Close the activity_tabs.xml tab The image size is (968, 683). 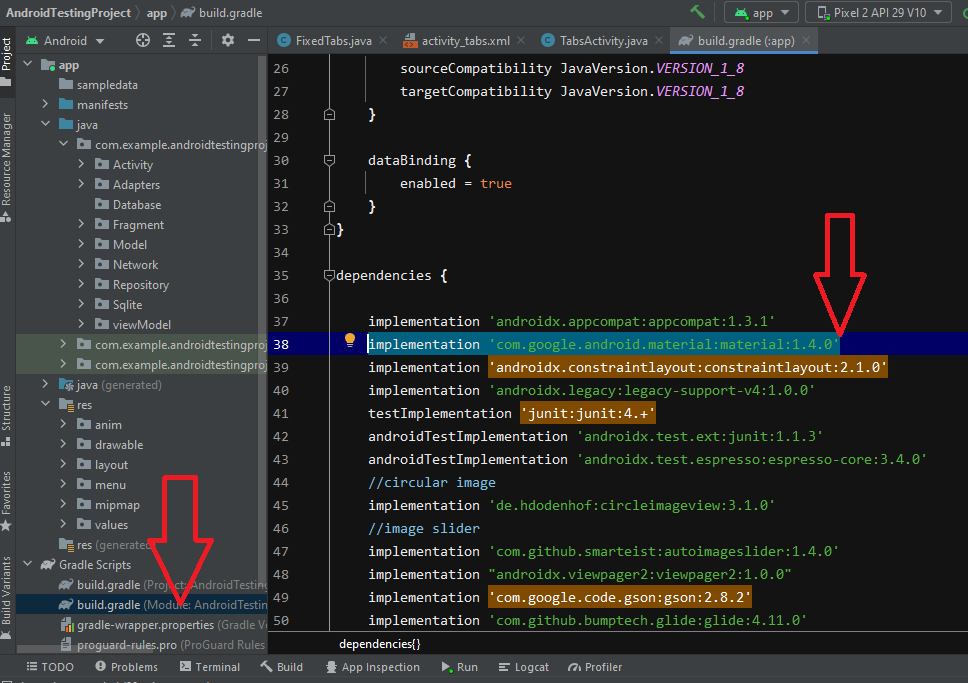point(522,41)
